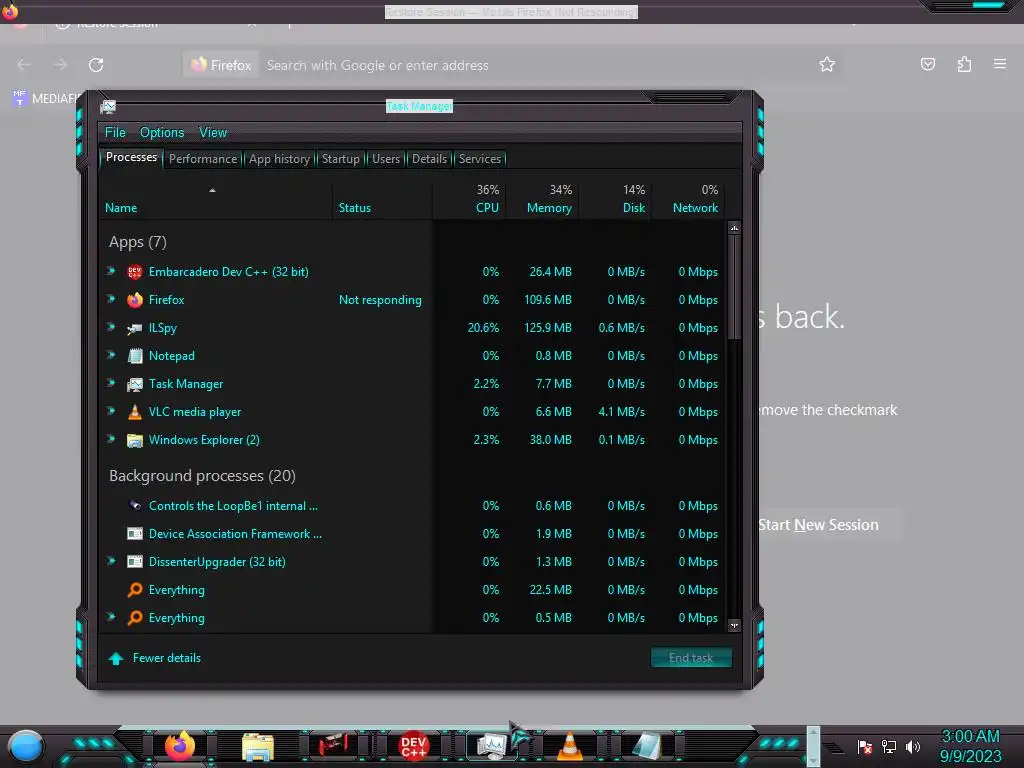Viewport: 1024px width, 768px height.
Task: Click the Not responding status text
Action: (380, 300)
